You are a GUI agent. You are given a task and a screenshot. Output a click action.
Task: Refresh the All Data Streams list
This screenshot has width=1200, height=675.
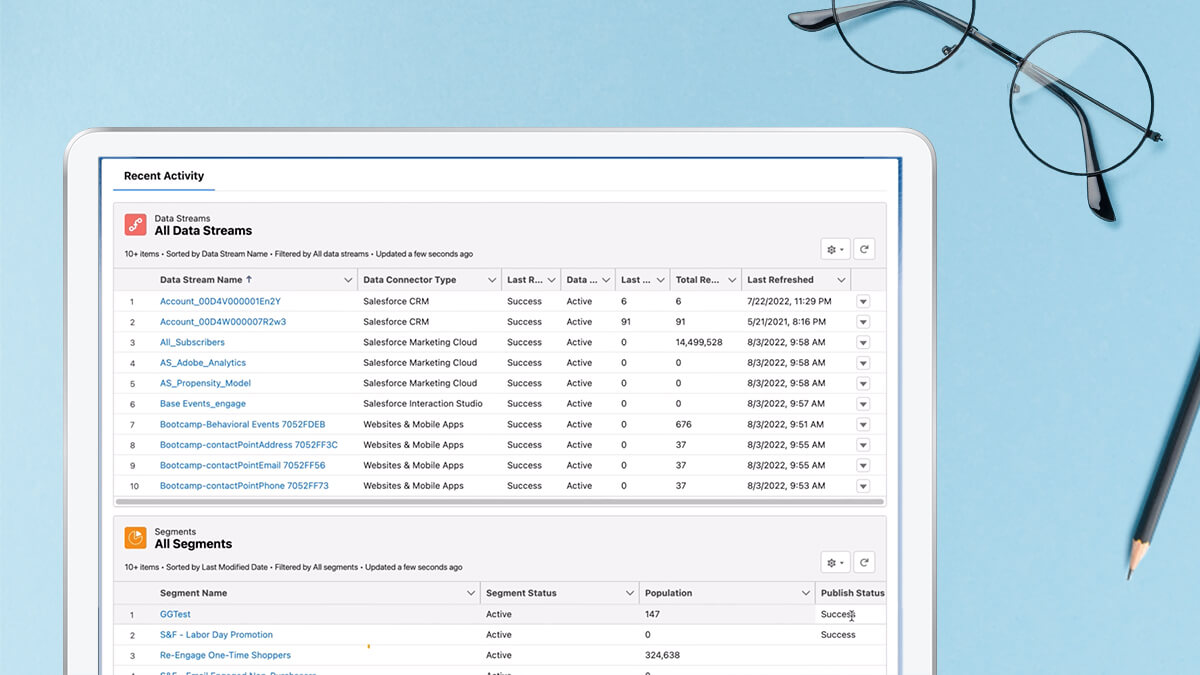(x=865, y=249)
